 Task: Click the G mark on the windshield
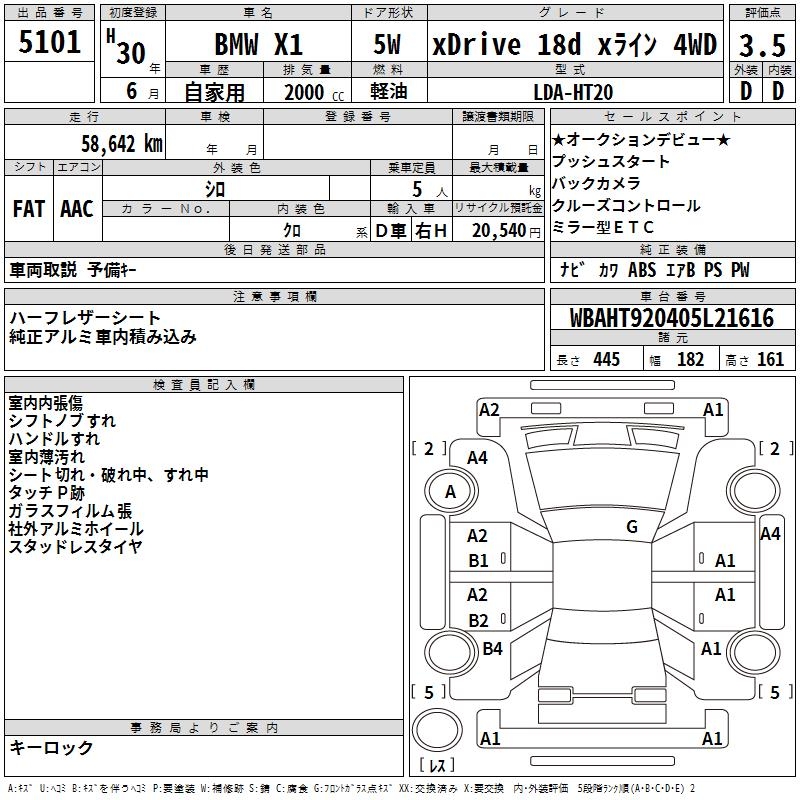tap(631, 527)
